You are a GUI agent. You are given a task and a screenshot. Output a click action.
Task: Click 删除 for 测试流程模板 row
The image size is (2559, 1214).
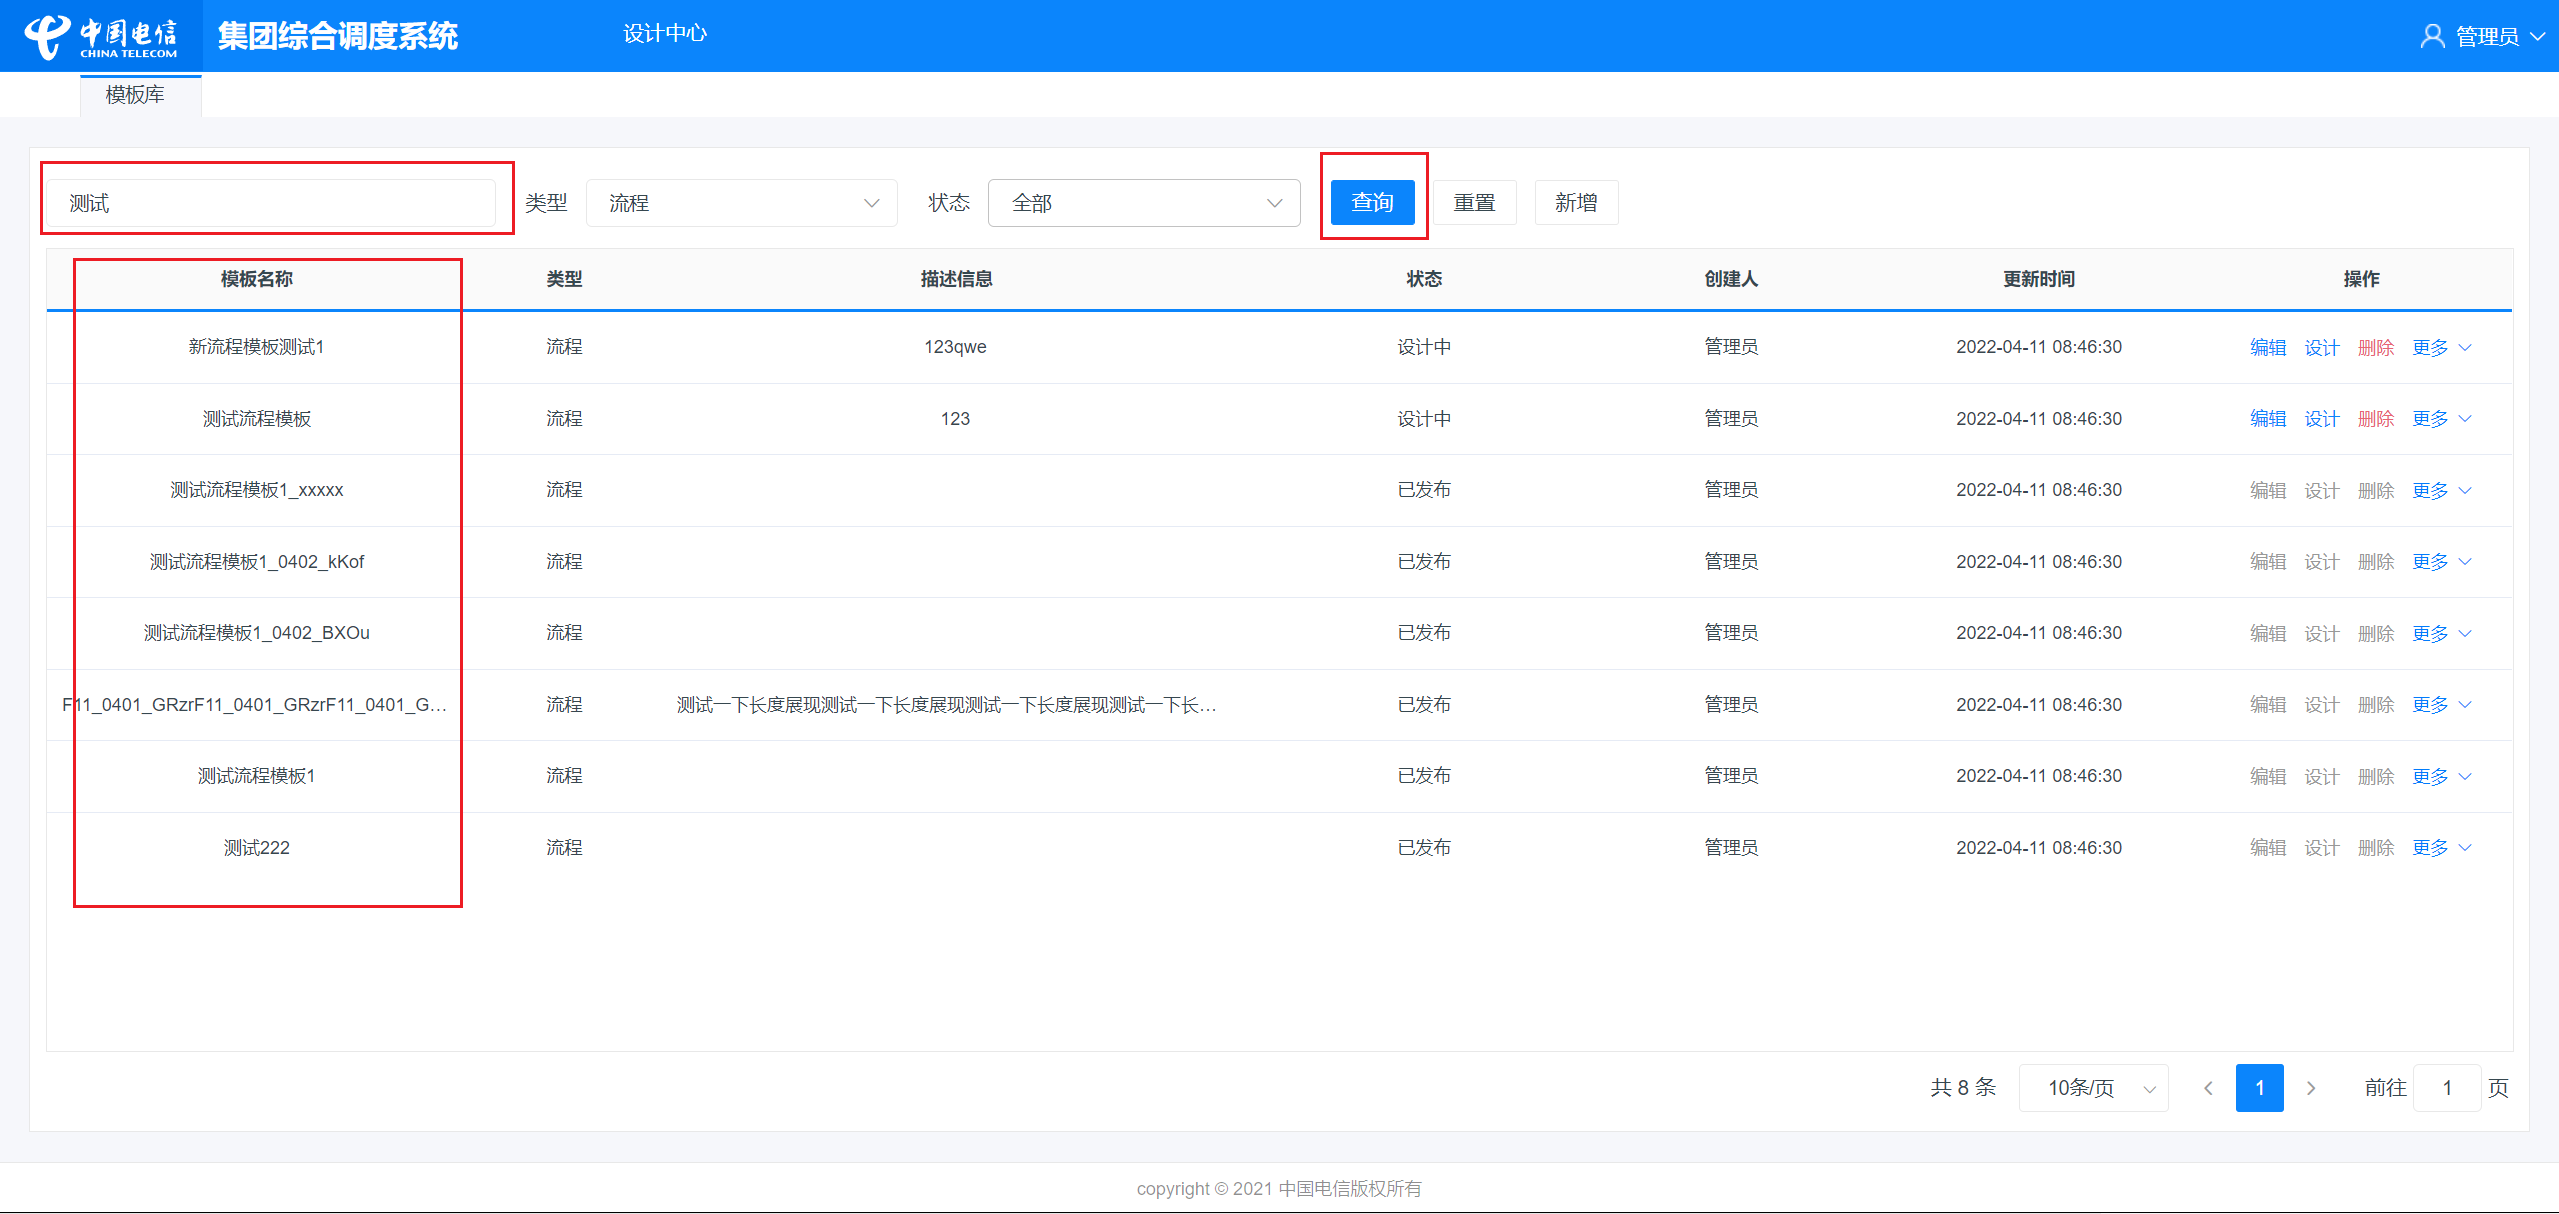2375,419
